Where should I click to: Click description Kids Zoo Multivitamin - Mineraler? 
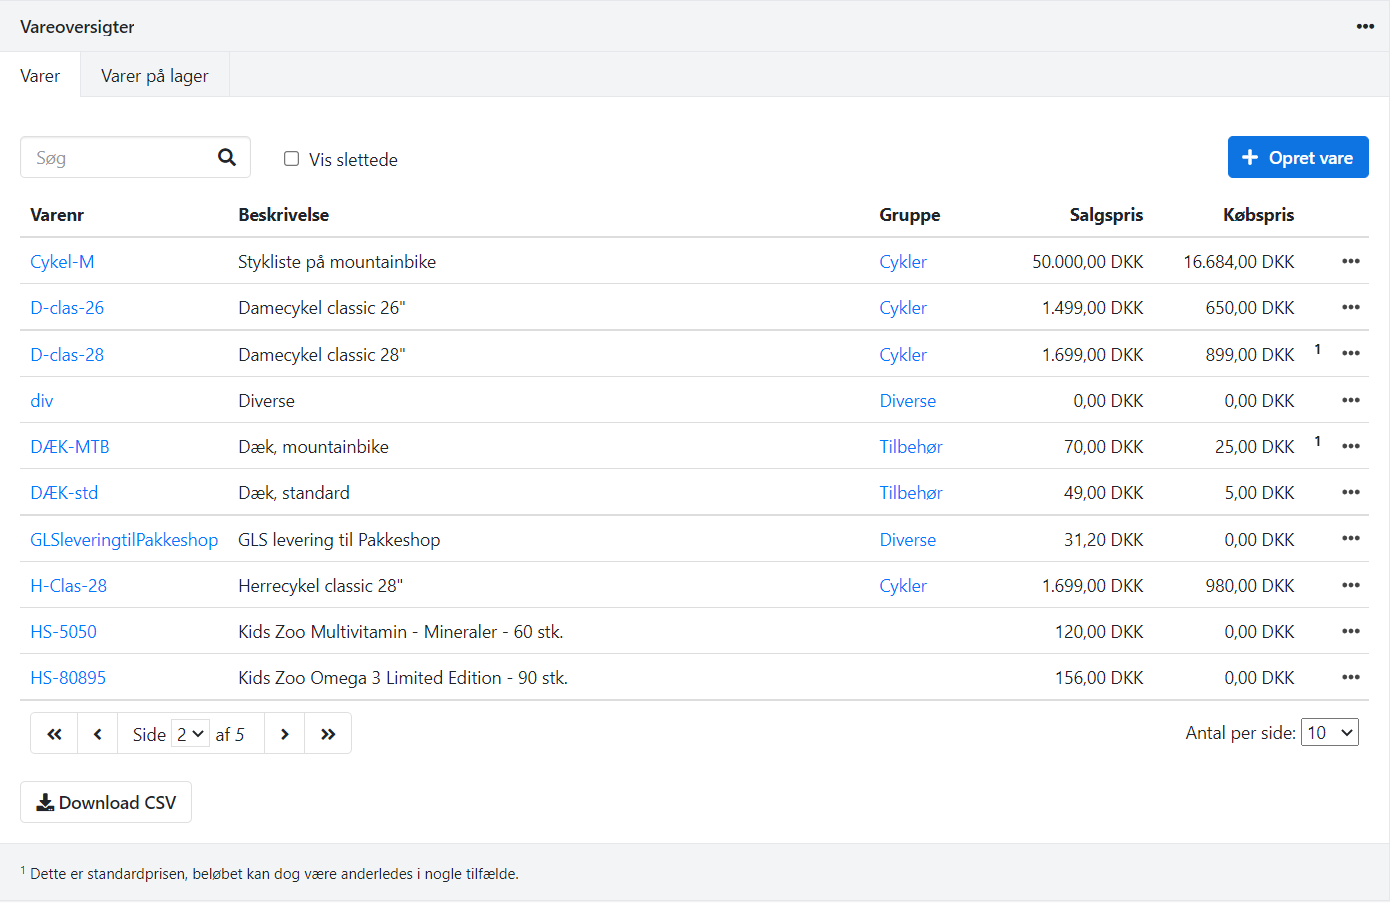tap(401, 632)
